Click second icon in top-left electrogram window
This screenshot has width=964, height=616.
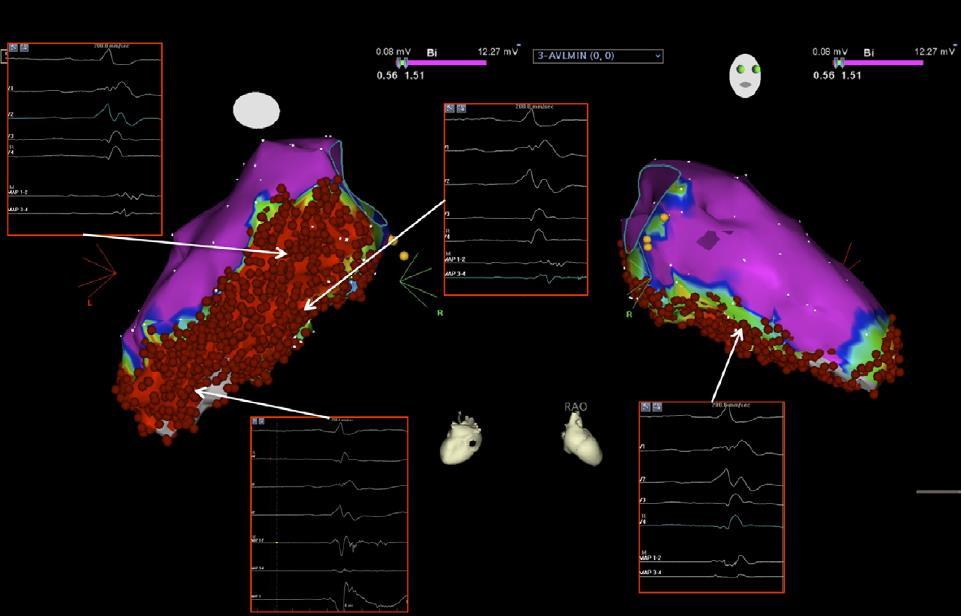[24, 47]
